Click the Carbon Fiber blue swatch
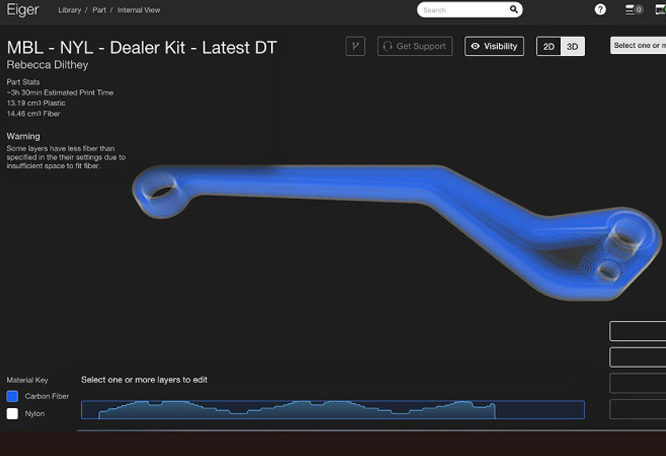The height and width of the screenshot is (456, 666). pos(12,397)
